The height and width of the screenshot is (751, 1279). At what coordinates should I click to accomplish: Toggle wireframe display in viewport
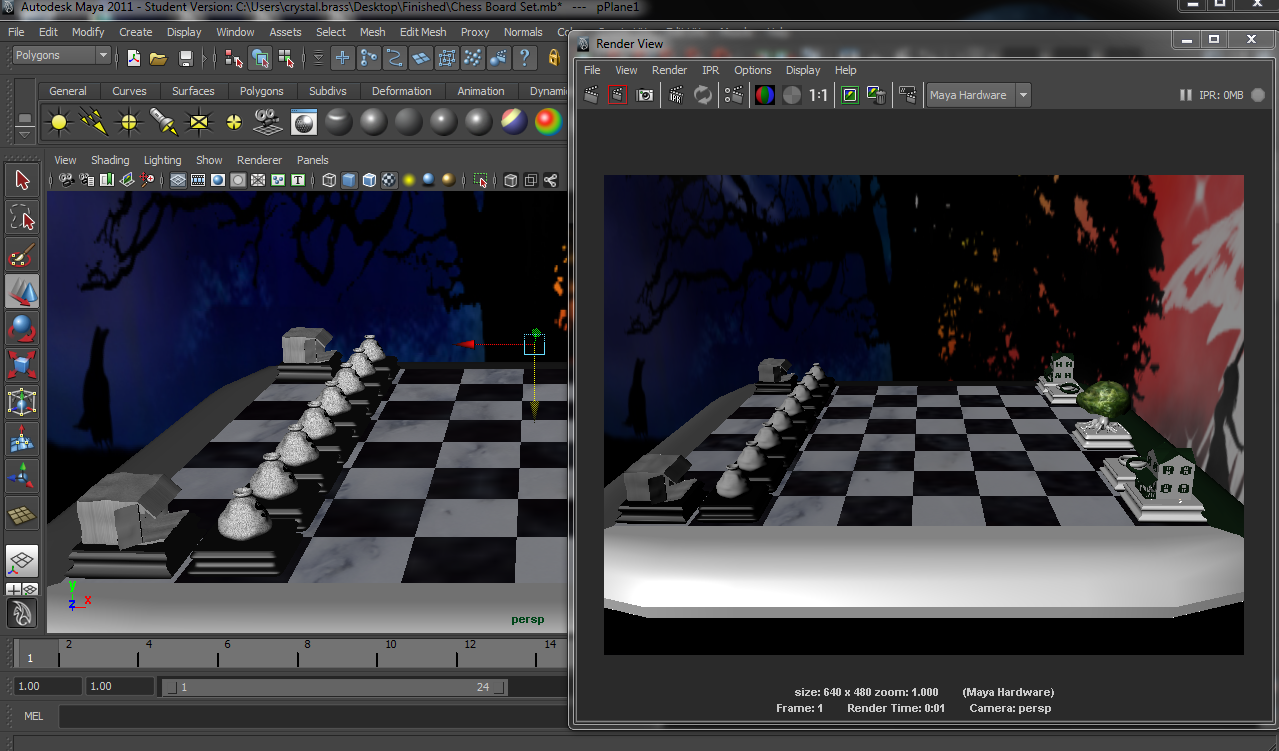(329, 180)
